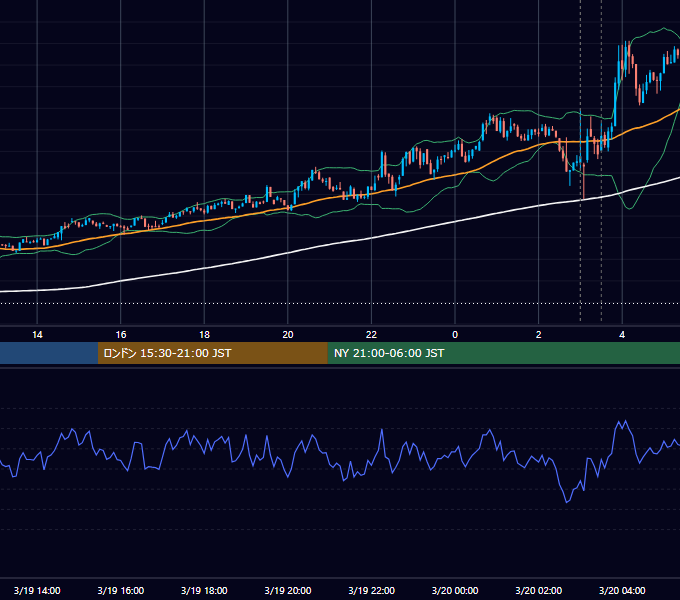Click the hour 14 axis label
The image size is (680, 600).
(37, 335)
